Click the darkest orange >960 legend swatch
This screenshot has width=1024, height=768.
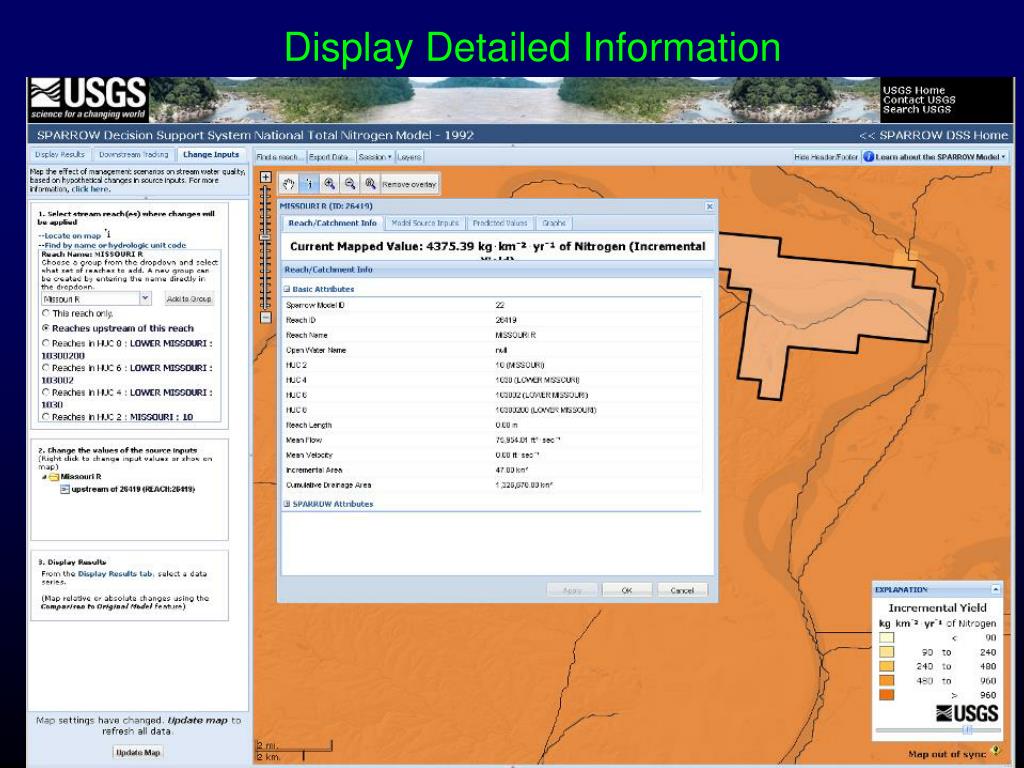pos(886,695)
